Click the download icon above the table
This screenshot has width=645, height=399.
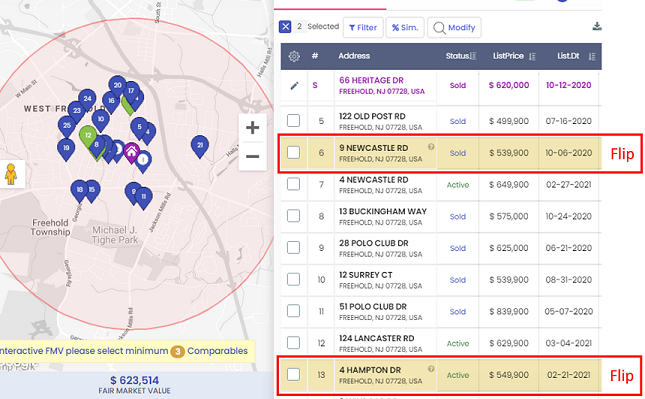coord(597,26)
